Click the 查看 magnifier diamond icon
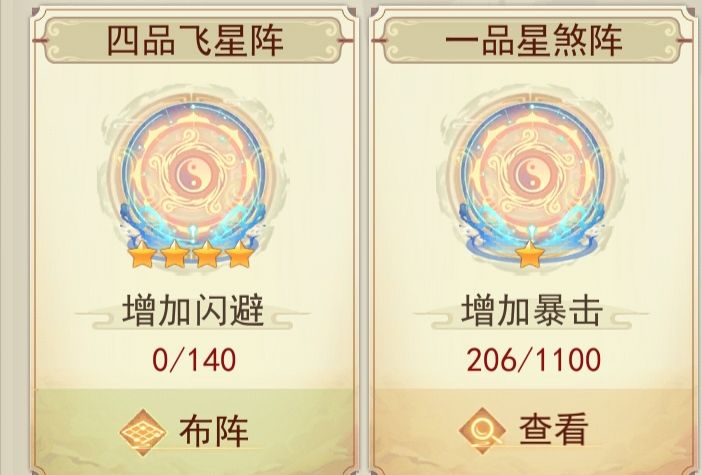The width and height of the screenshot is (702, 475). point(482,431)
